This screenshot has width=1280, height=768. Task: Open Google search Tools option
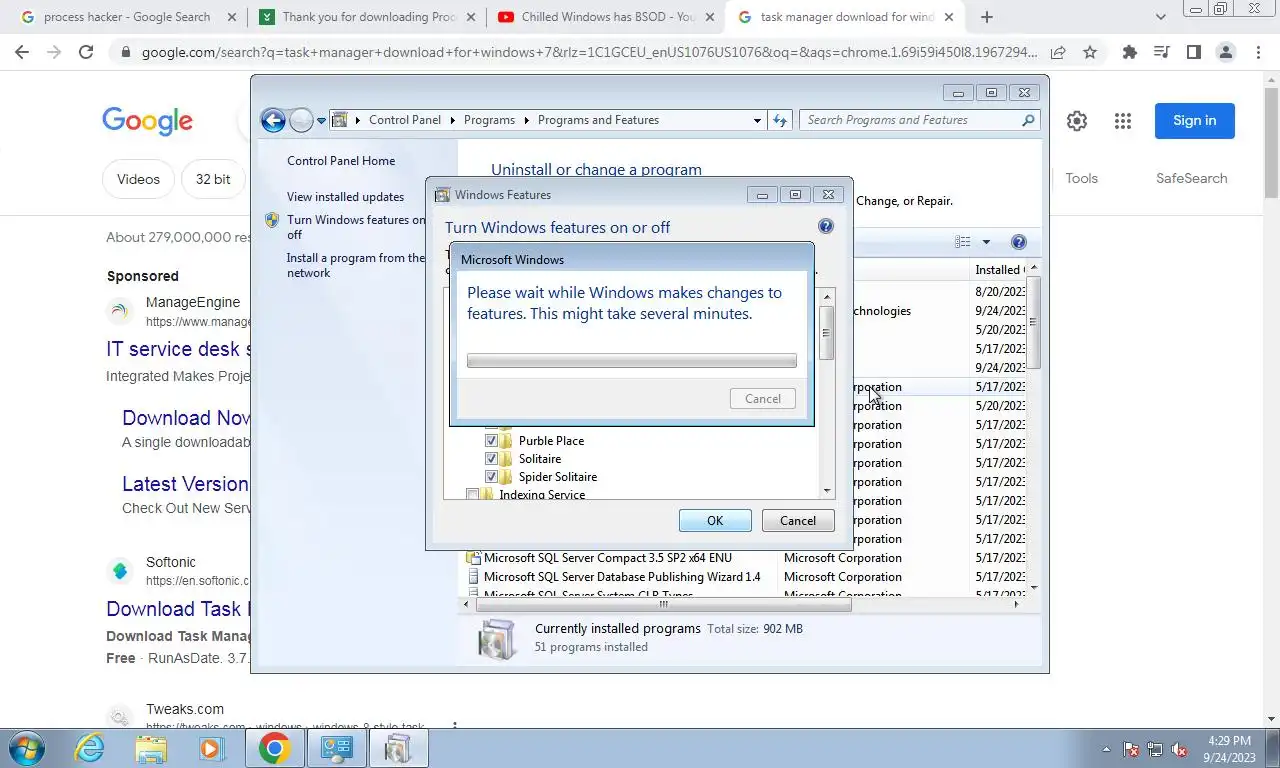click(1081, 179)
